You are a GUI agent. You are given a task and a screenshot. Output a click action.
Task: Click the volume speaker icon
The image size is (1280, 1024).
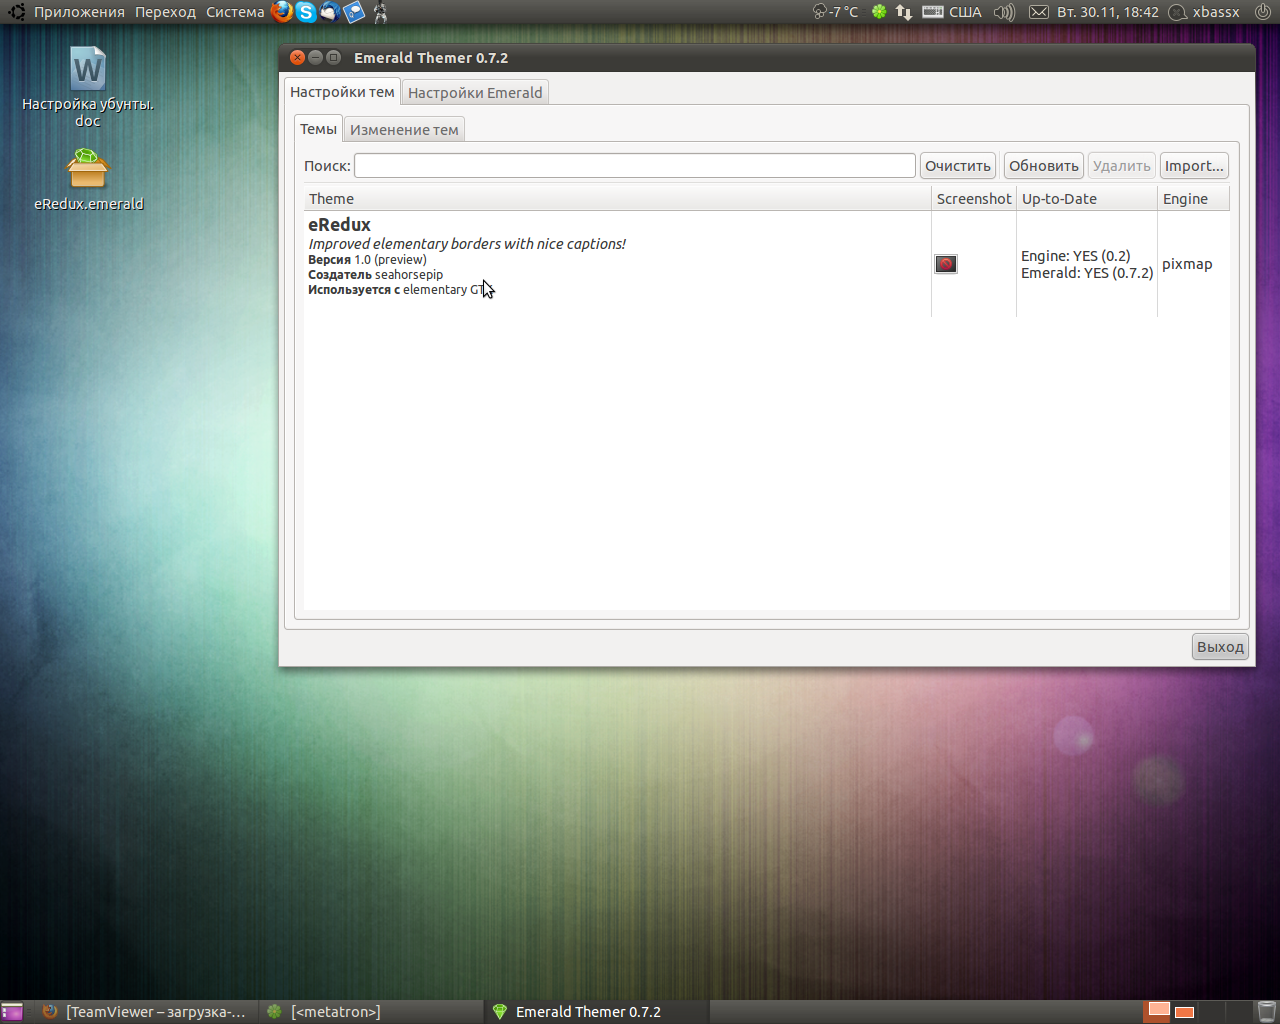(x=1004, y=12)
